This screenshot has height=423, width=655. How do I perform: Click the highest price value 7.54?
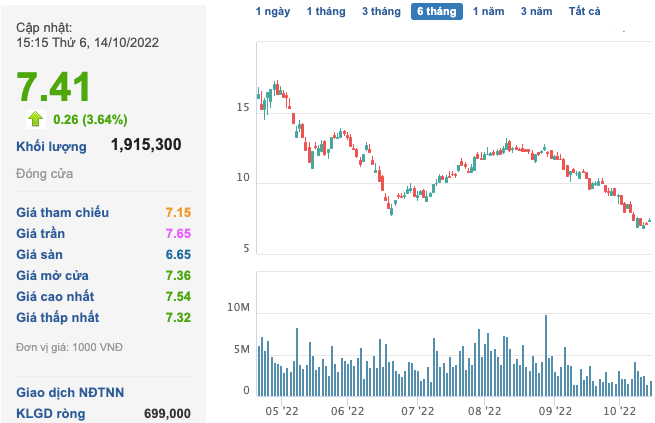pyautogui.click(x=177, y=296)
